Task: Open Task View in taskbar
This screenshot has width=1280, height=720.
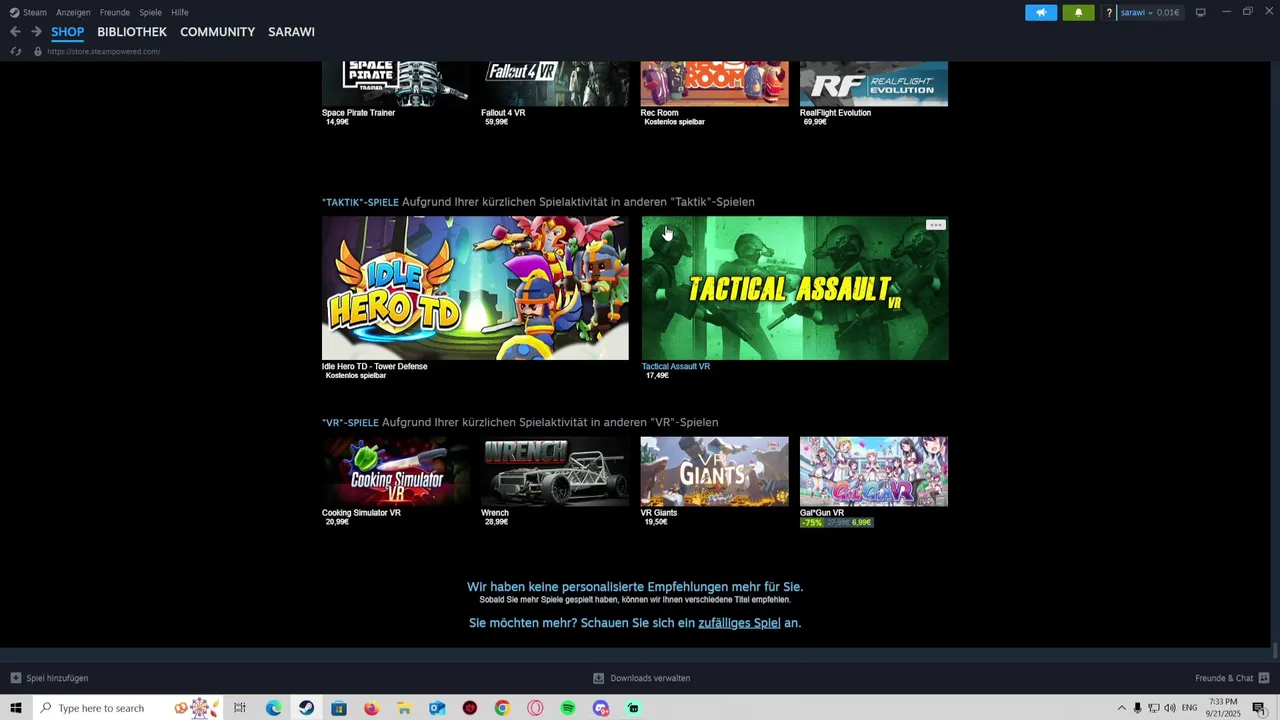Action: pyautogui.click(x=240, y=708)
